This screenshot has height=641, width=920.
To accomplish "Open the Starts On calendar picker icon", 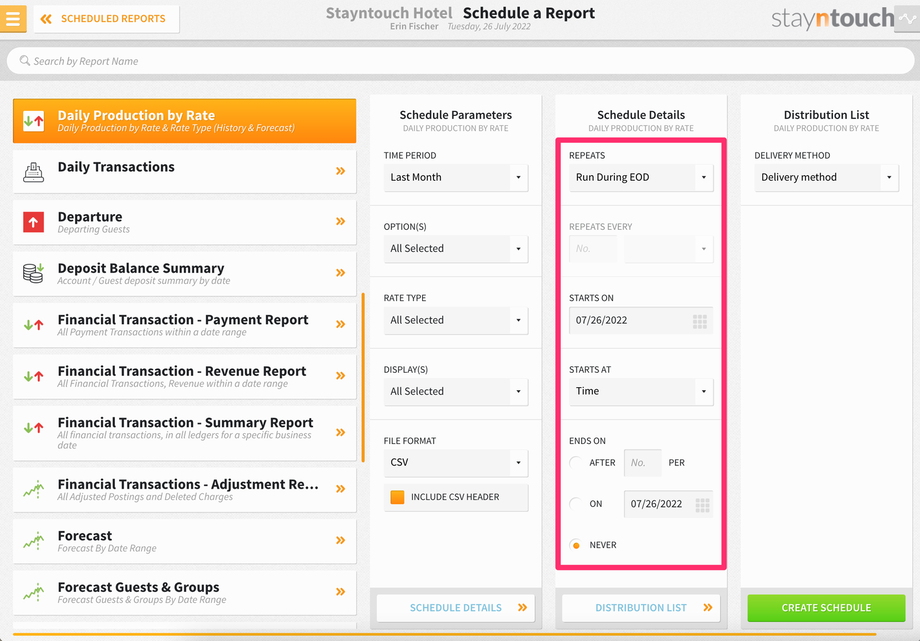I will 700,321.
